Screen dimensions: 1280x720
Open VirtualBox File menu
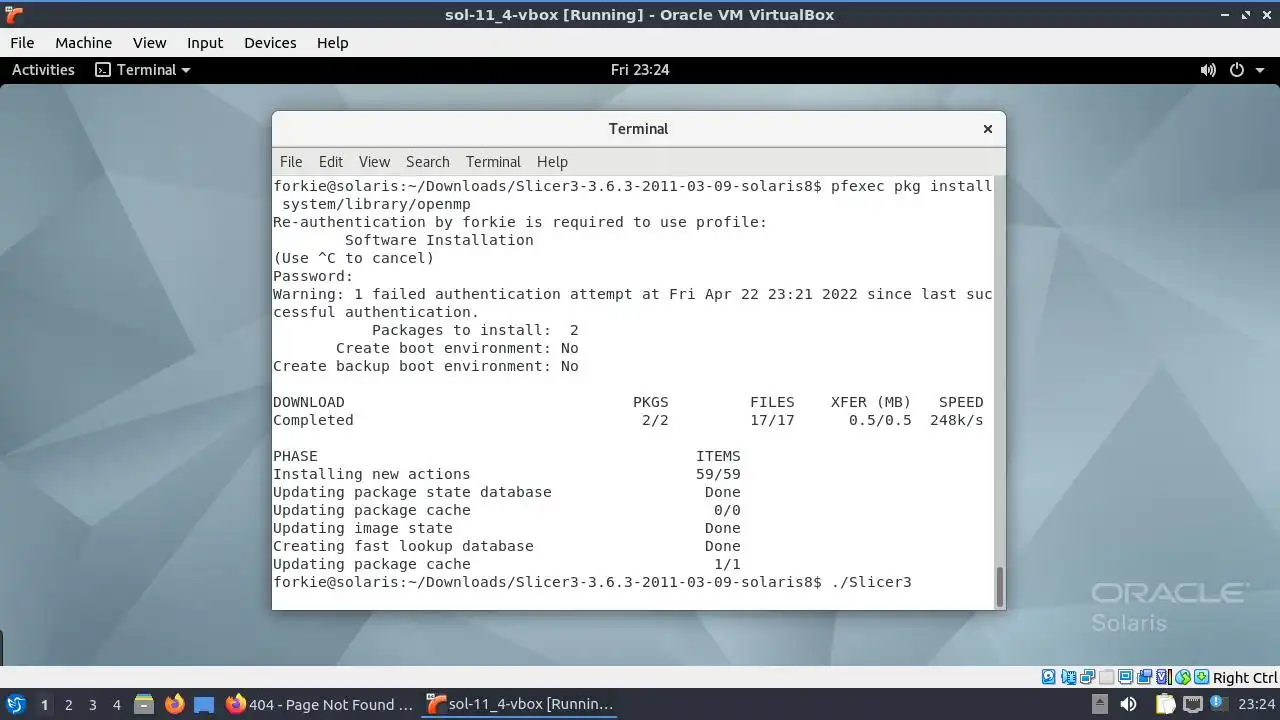pyautogui.click(x=22, y=43)
